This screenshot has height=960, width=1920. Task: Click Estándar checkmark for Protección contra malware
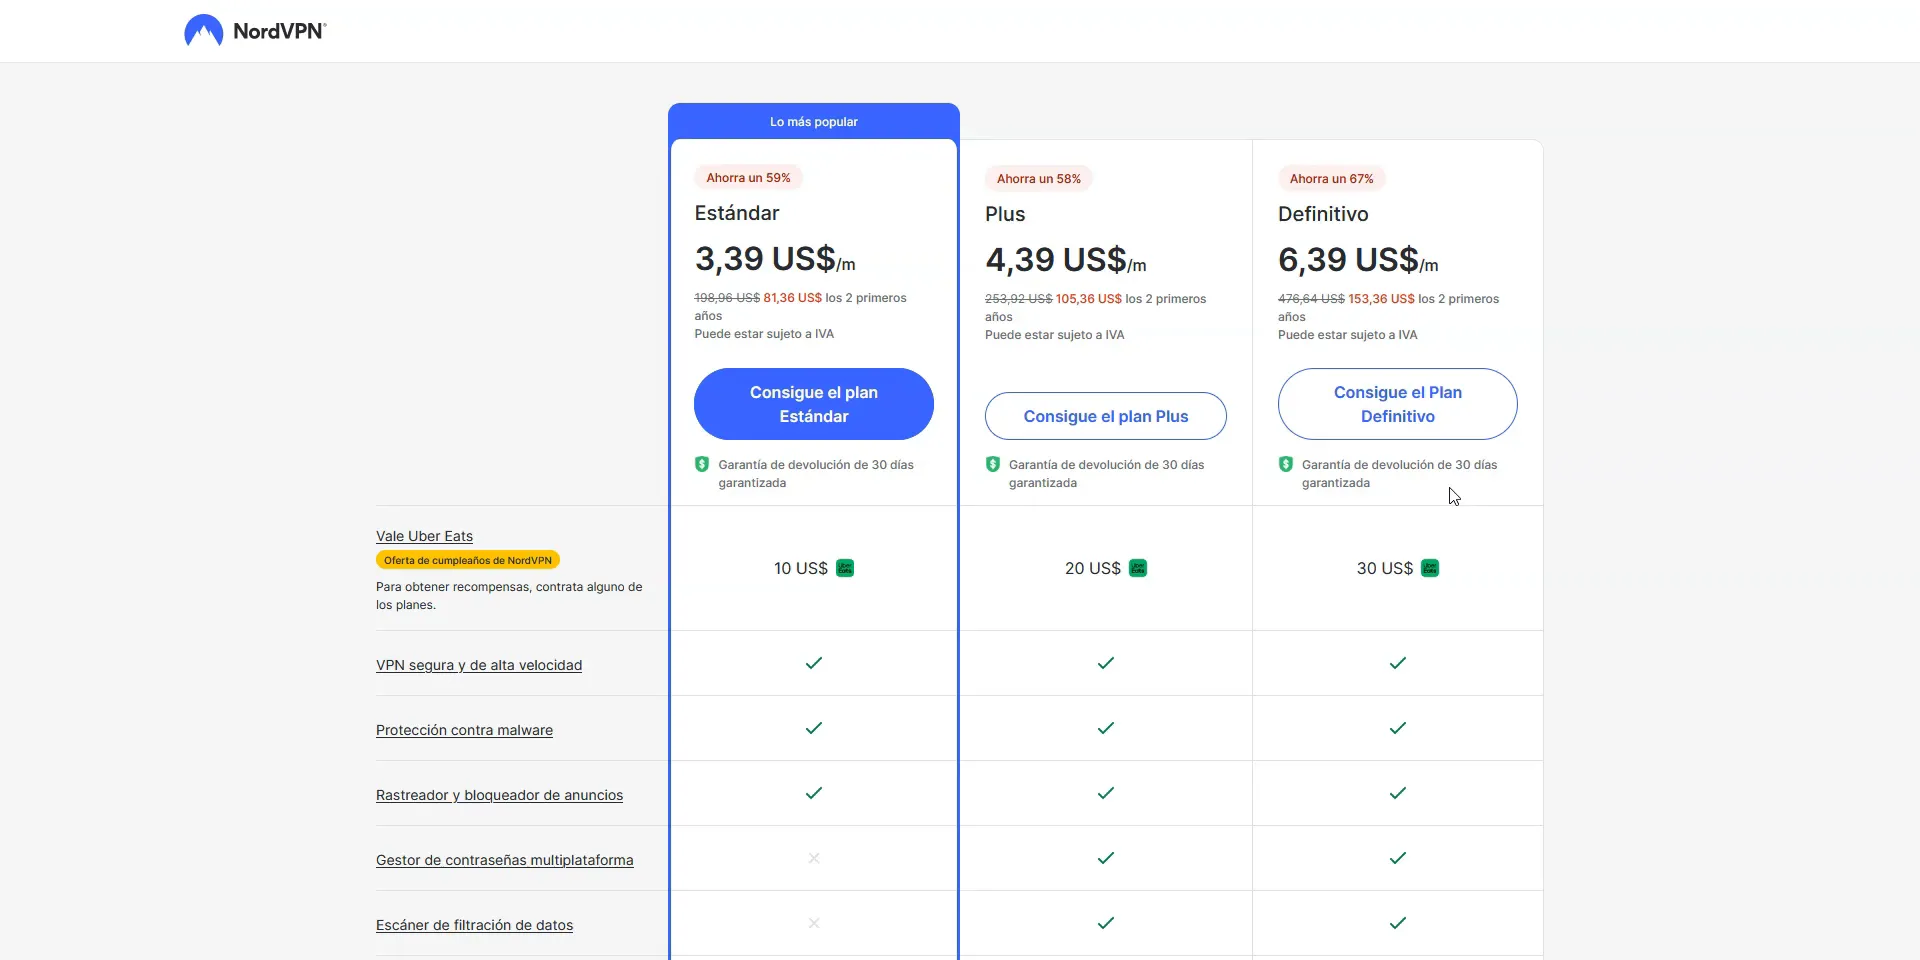(x=814, y=728)
